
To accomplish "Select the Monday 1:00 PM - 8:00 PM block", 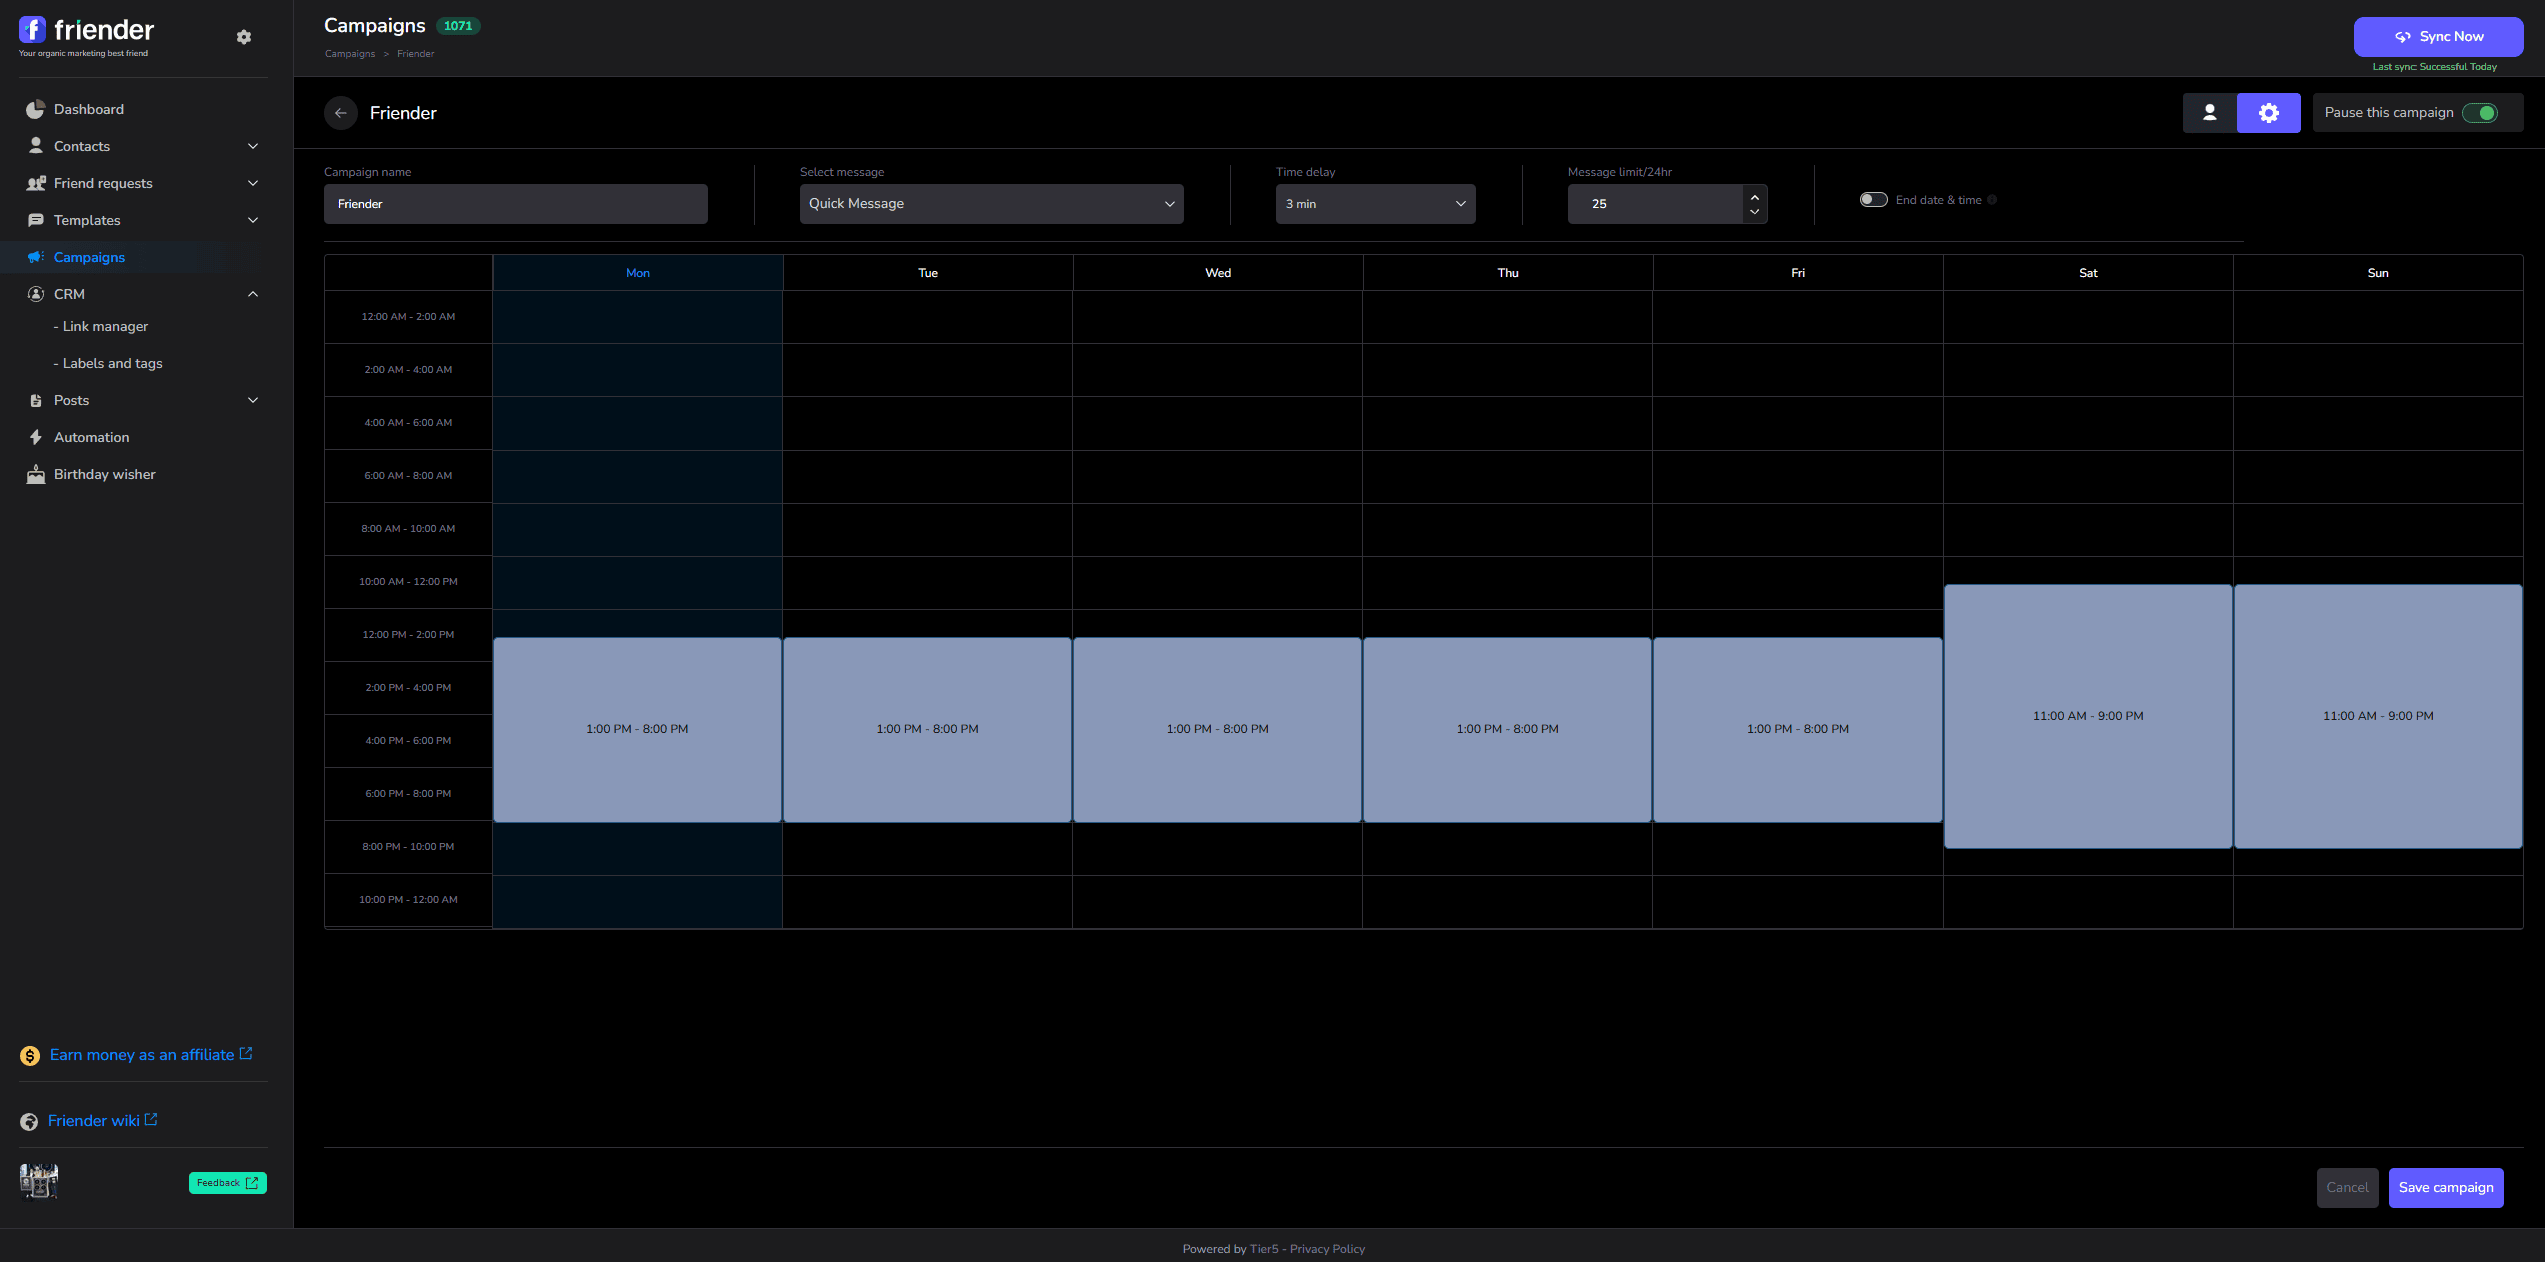I will click(x=637, y=730).
